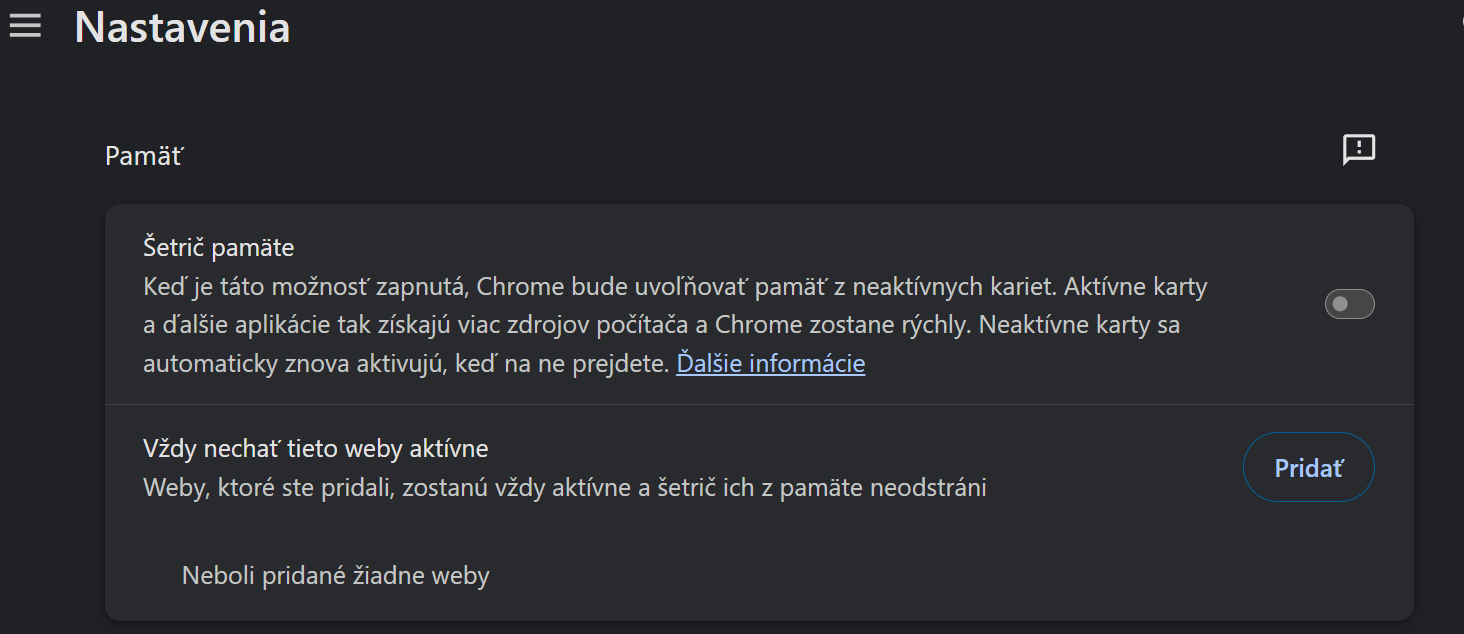
Task: Click the Neboli pridané žiadne weby text
Action: 335,576
